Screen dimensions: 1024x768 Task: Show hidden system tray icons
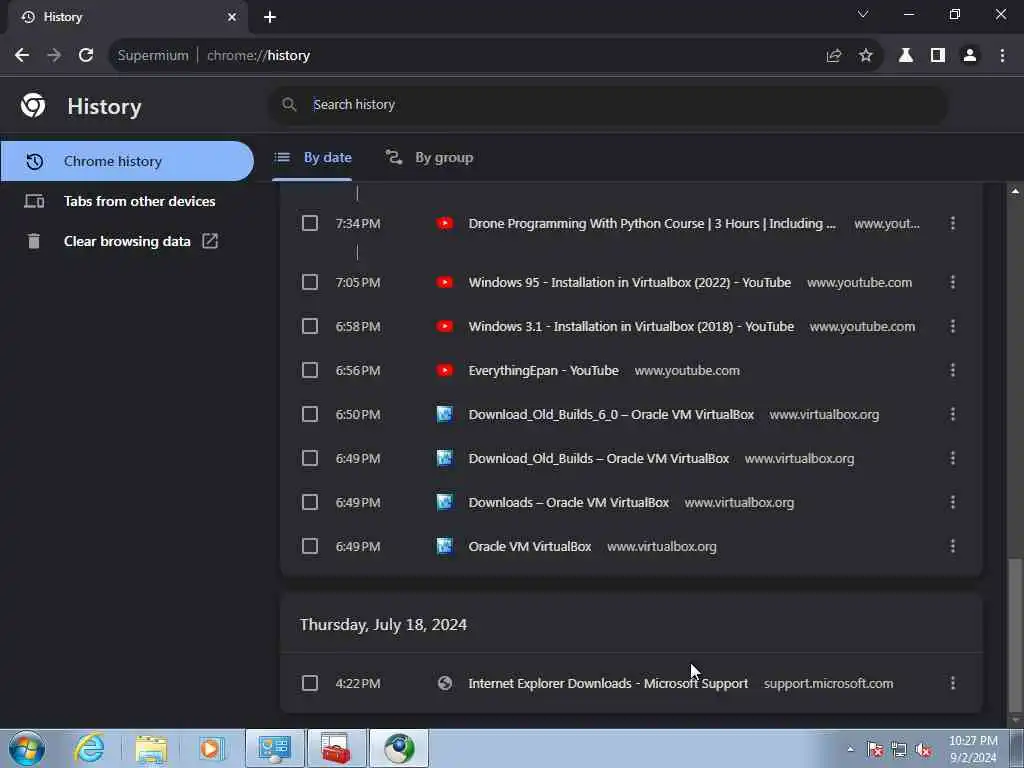pos(850,749)
